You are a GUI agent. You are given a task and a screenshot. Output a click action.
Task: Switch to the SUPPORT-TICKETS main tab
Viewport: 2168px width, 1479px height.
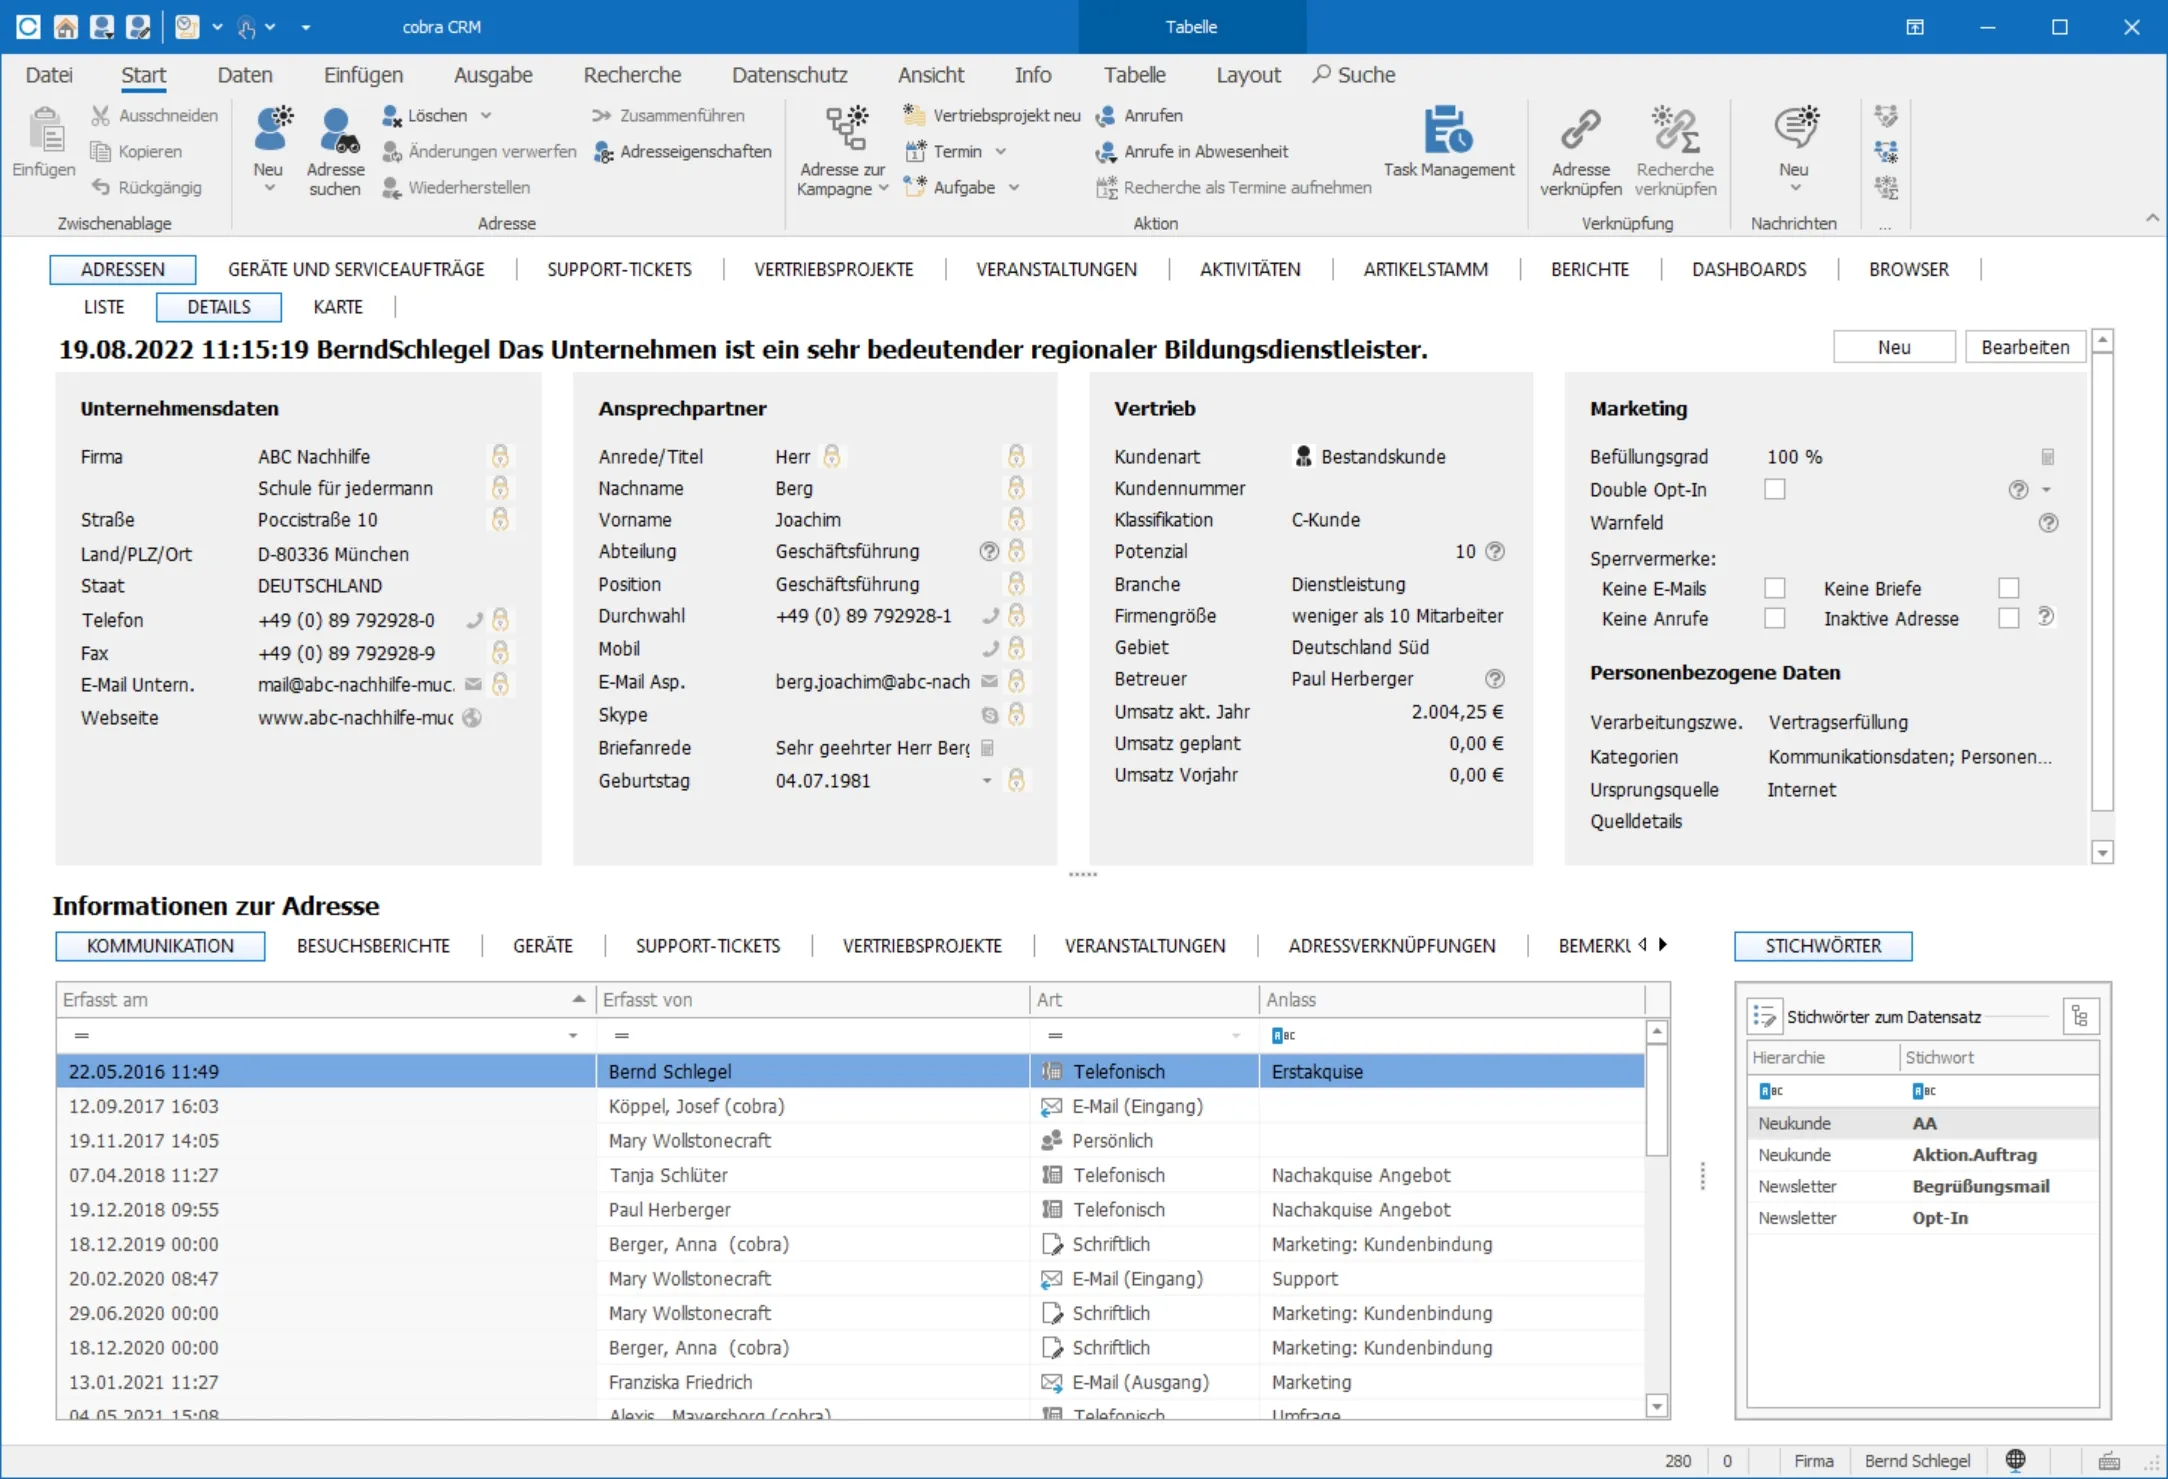coord(619,270)
